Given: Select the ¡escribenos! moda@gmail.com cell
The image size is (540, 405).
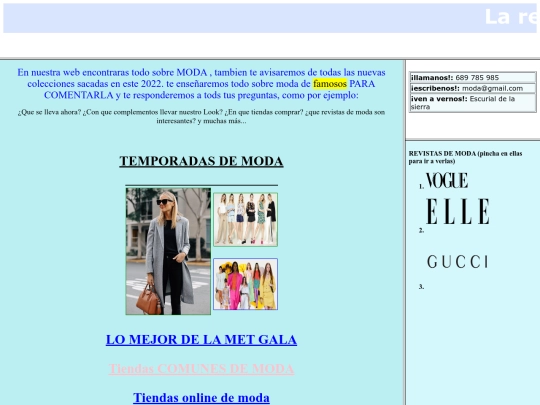Looking at the screenshot, I should pyautogui.click(x=472, y=88).
